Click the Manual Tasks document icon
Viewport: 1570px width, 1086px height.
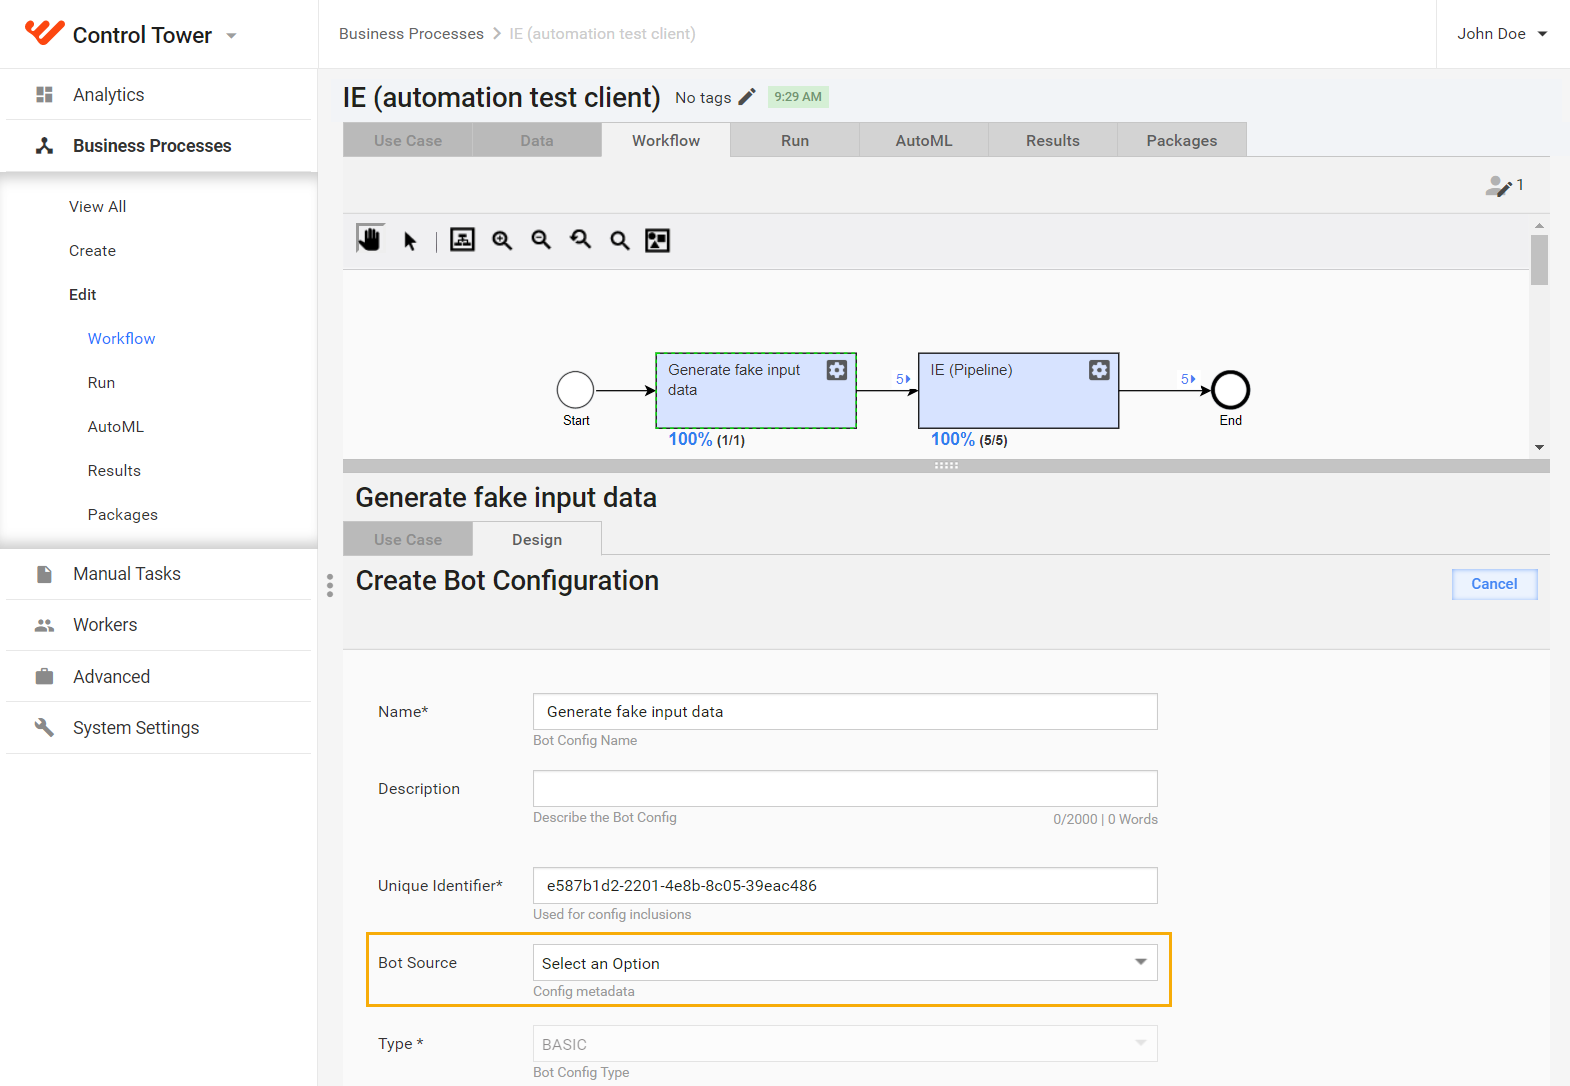coord(44,574)
